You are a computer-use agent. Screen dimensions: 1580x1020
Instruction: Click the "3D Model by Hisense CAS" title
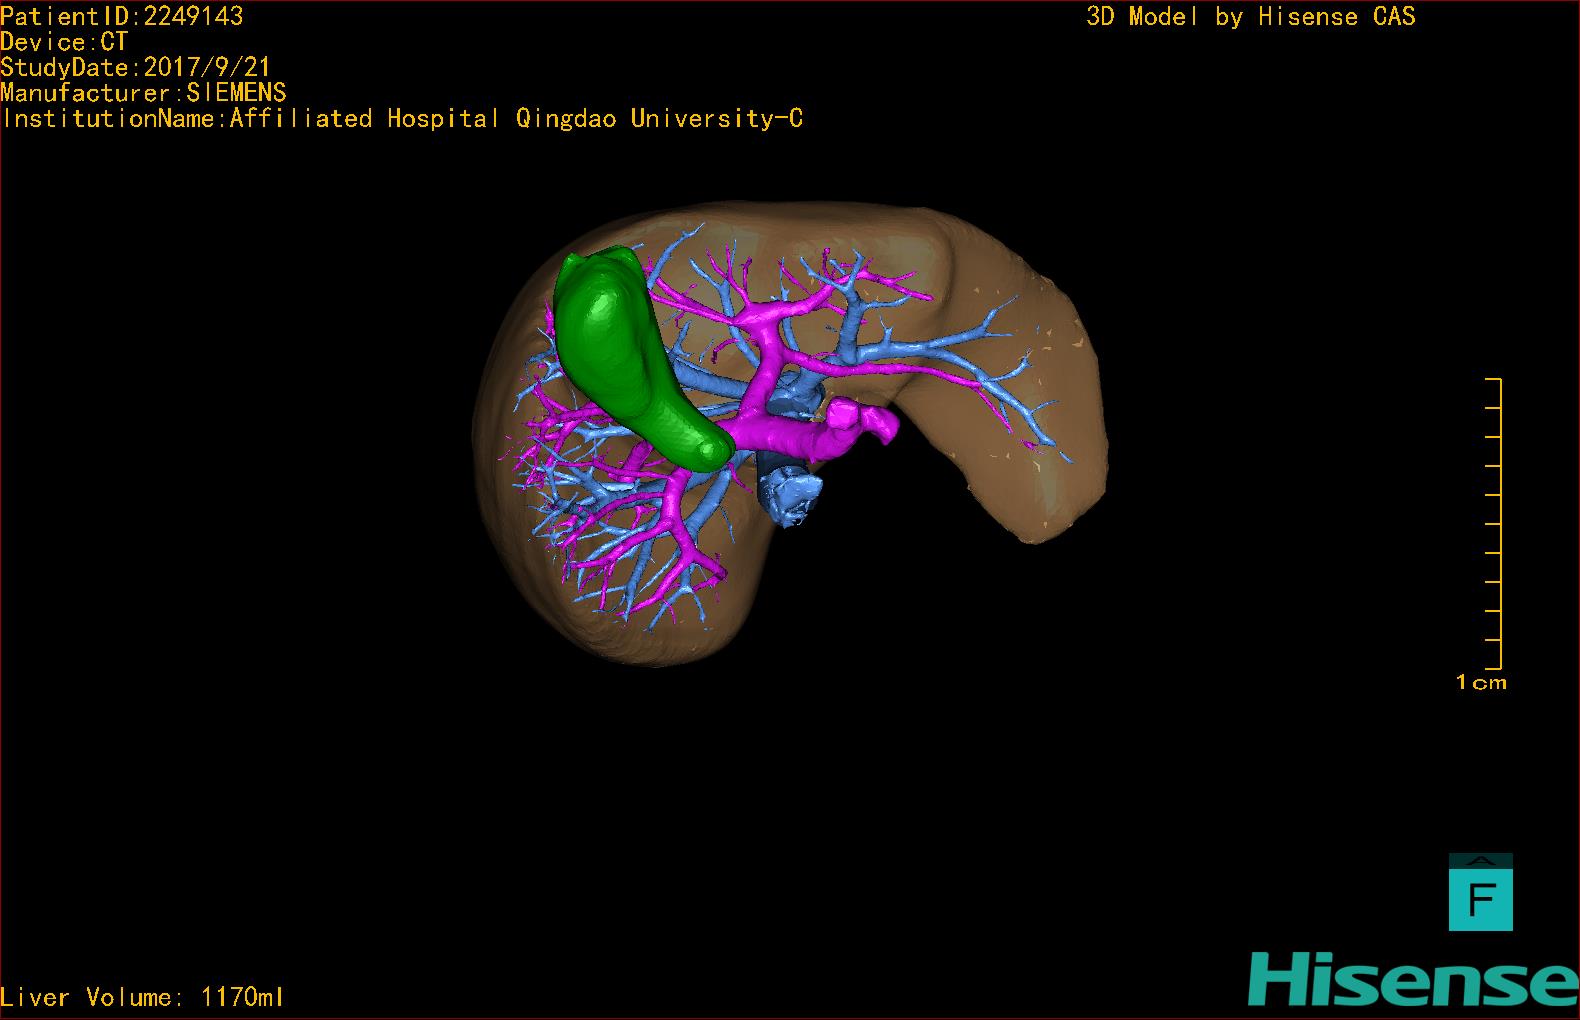tap(1250, 17)
